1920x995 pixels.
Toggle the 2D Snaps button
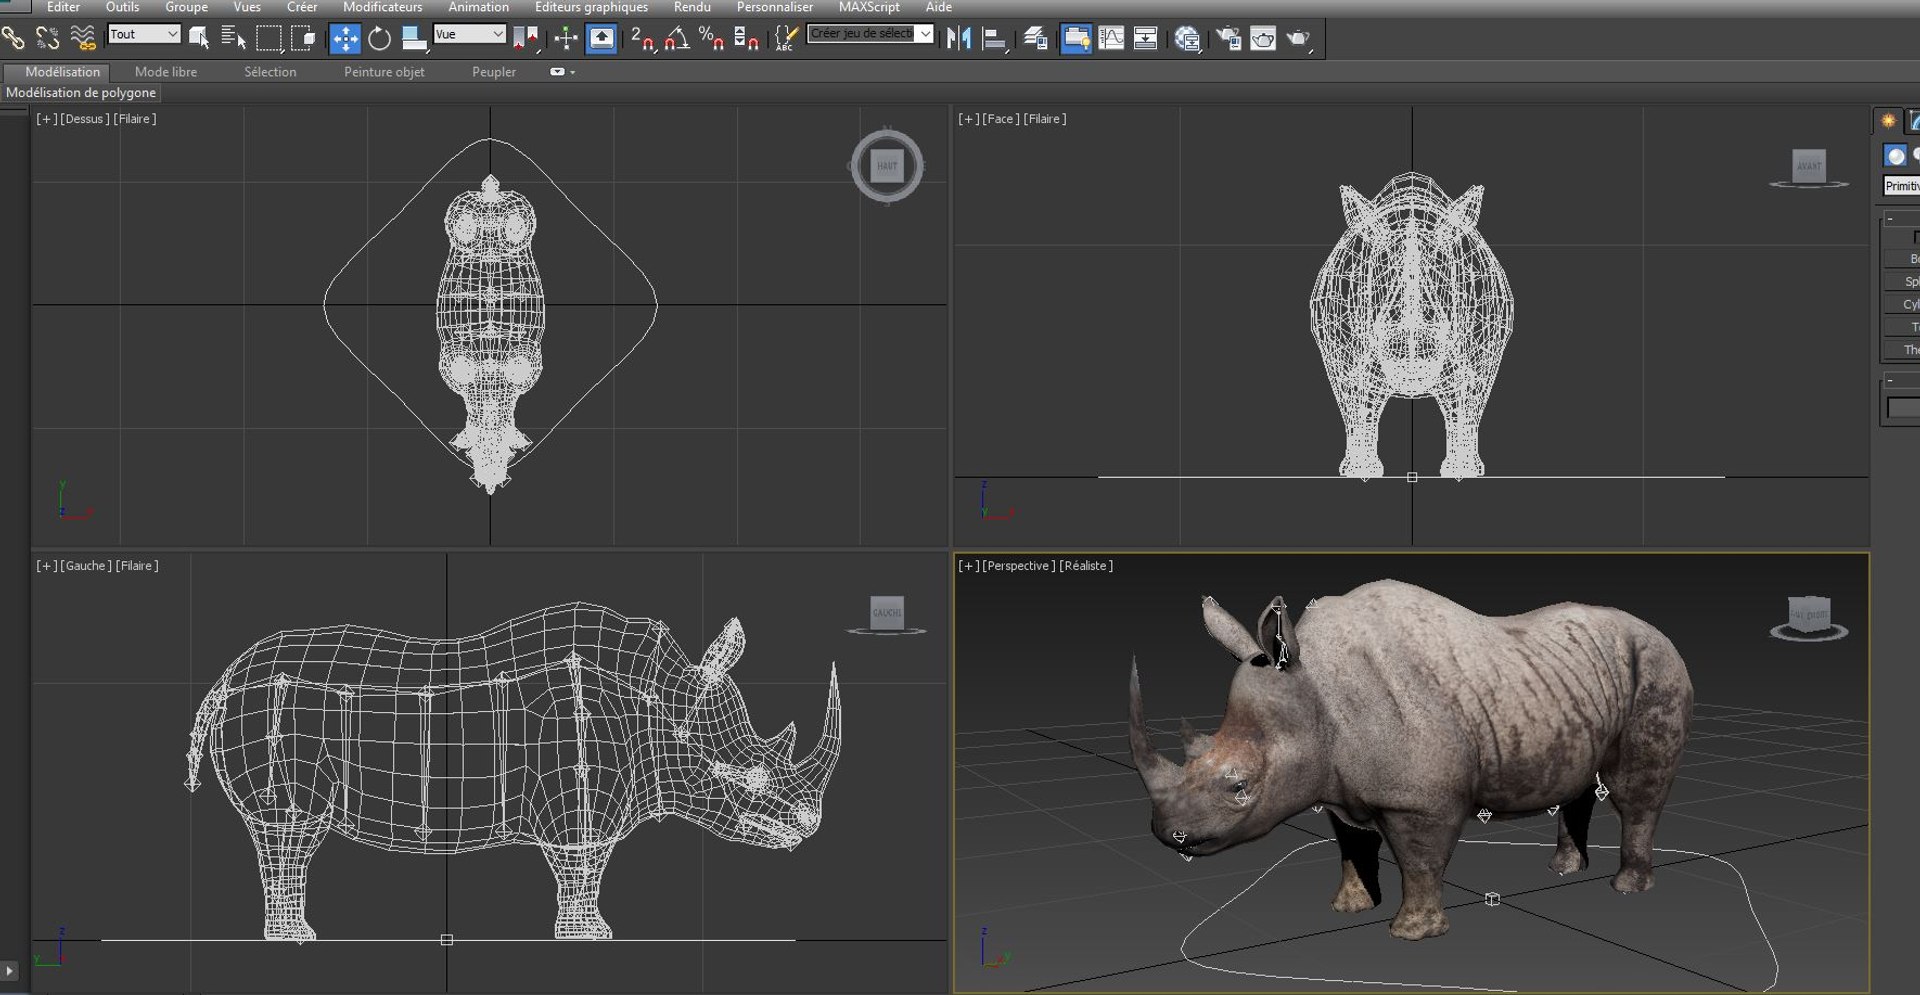pyautogui.click(x=643, y=38)
